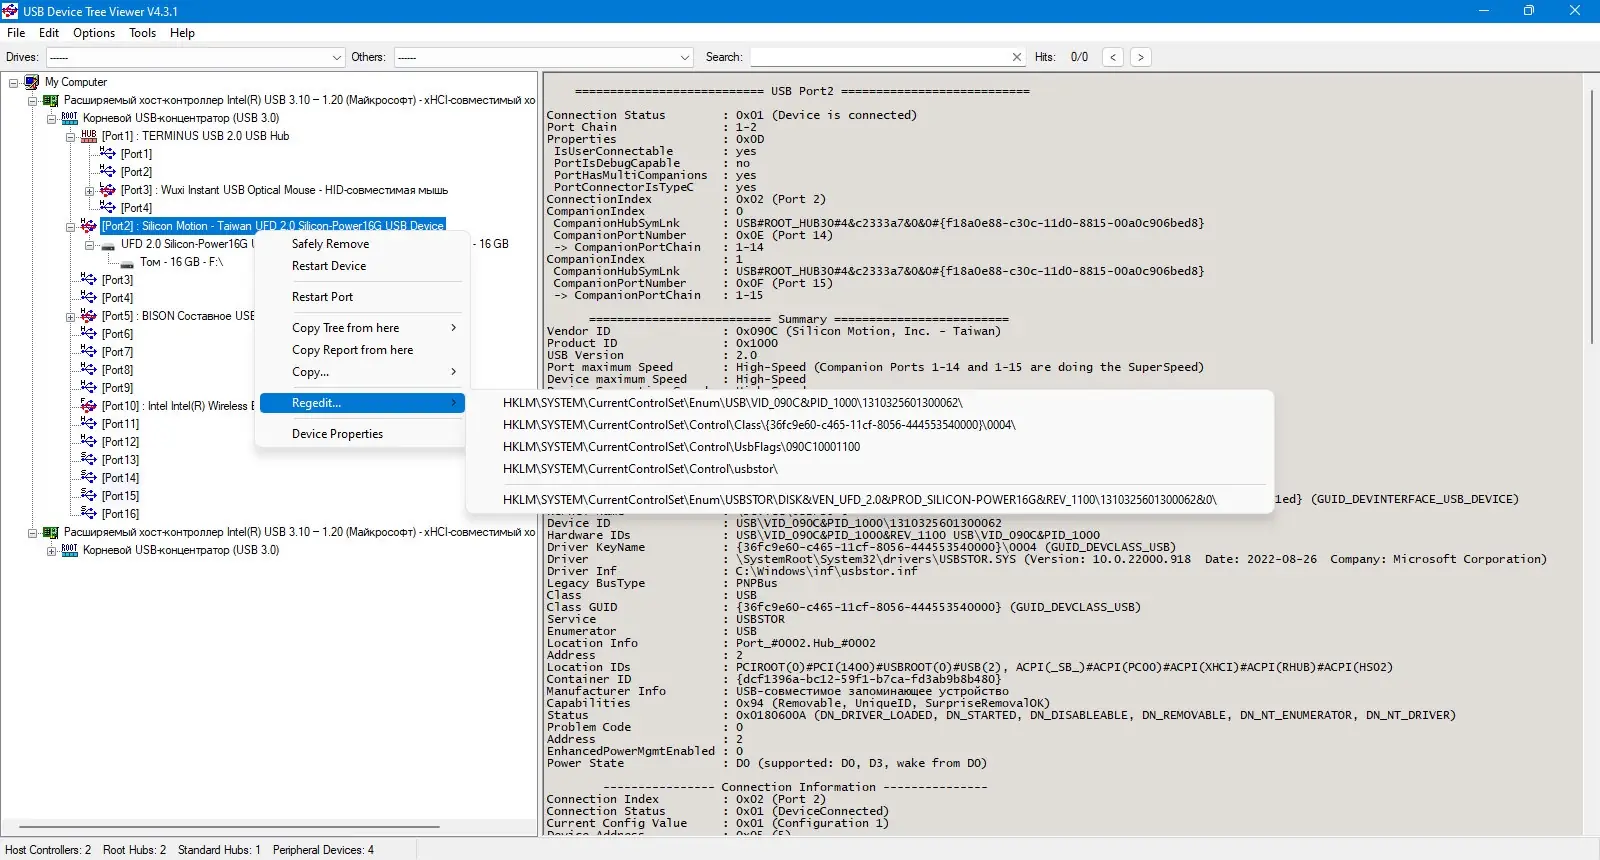The image size is (1600, 860).
Task: Collapse the UFD 2.0 Silicon-Power16G disk node
Action: click(x=89, y=245)
